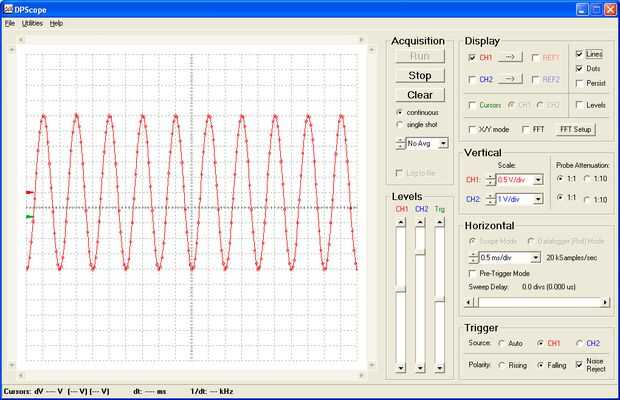
Task: Click the timebase stepper spinner
Action: (x=474, y=258)
